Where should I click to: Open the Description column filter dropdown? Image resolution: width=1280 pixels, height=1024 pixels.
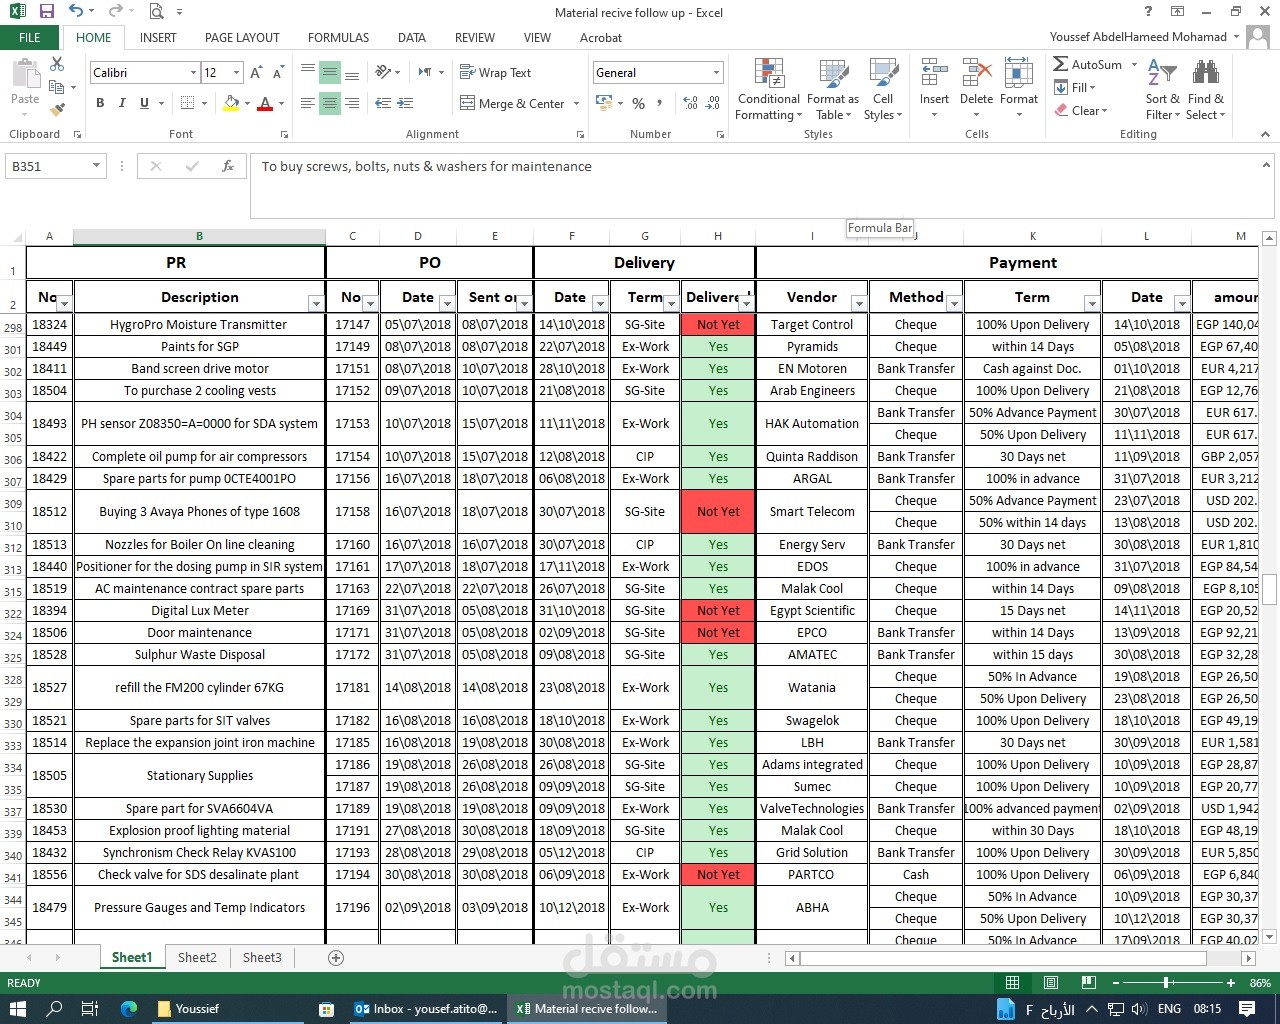(316, 302)
